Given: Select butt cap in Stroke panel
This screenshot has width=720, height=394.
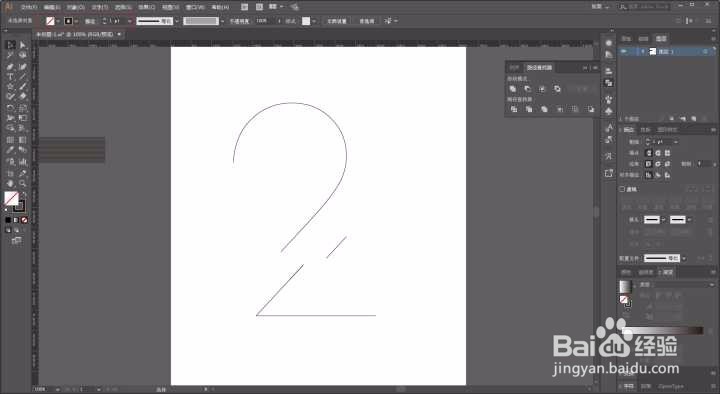Looking at the screenshot, I should (x=649, y=152).
